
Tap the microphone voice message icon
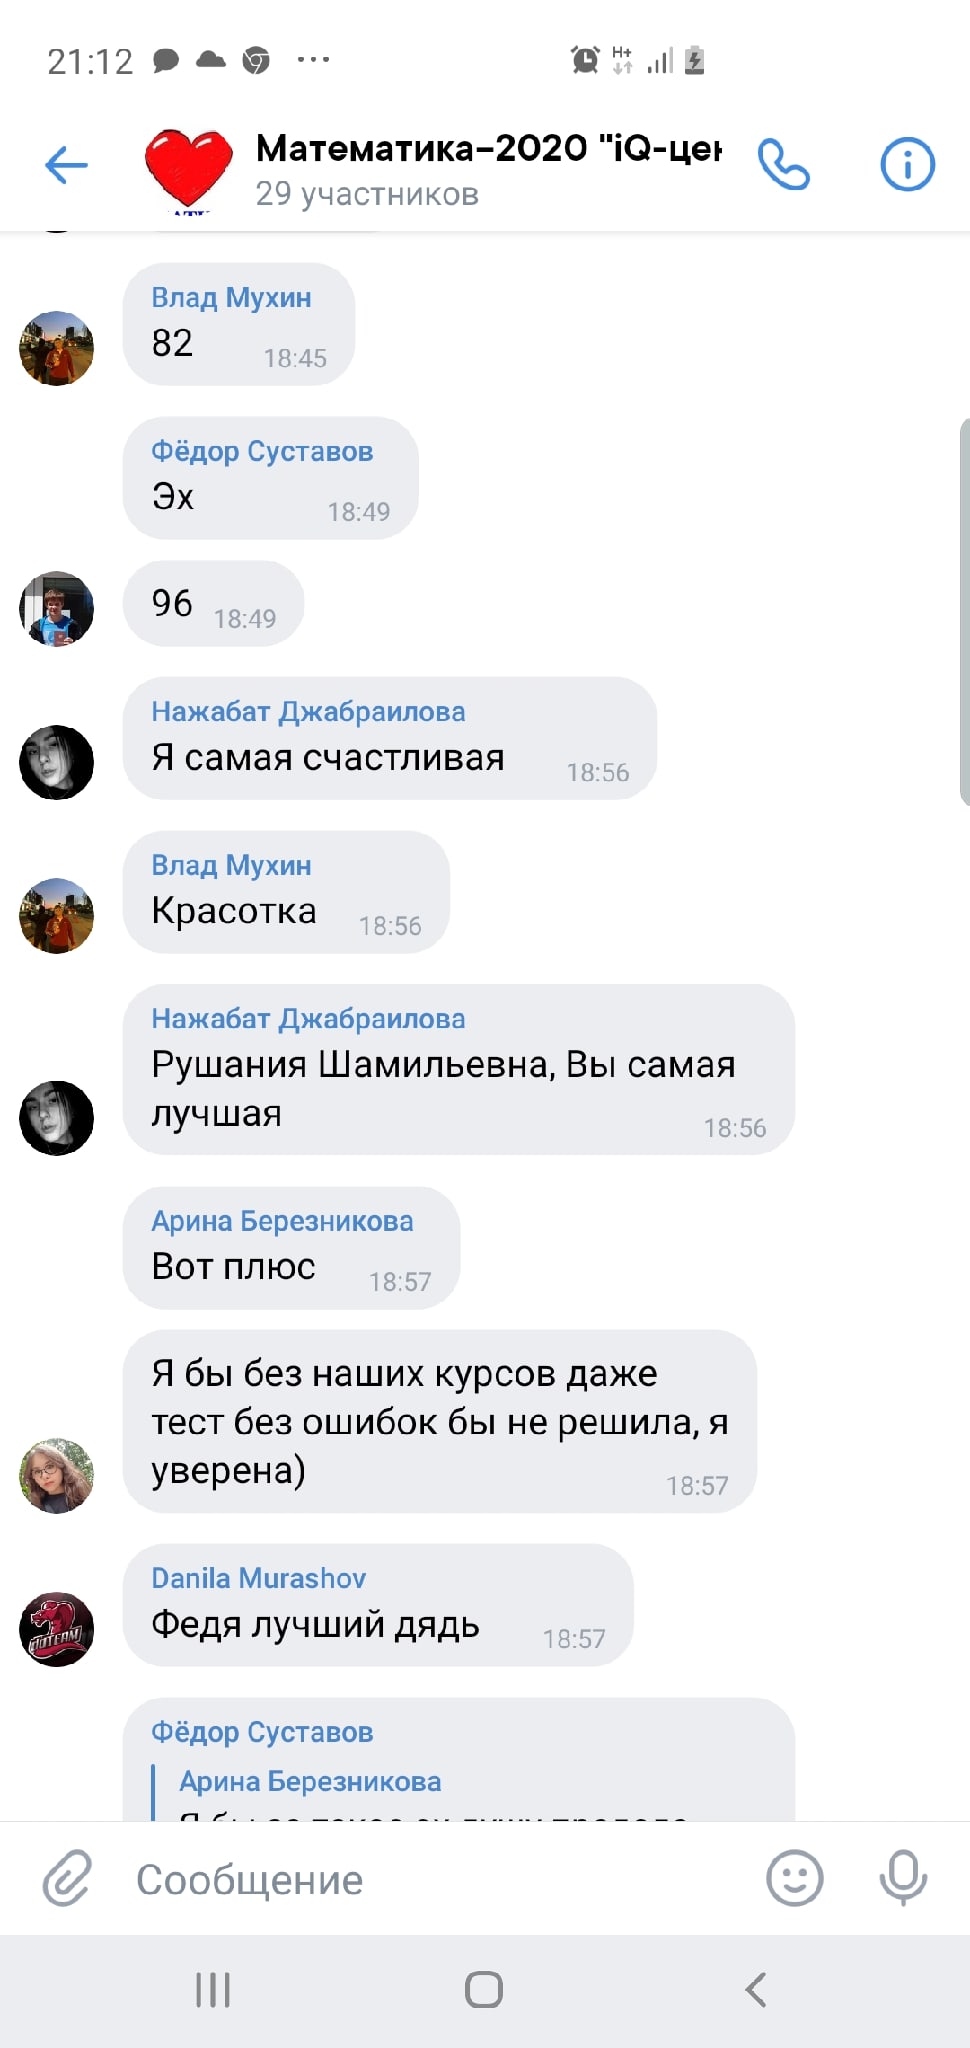point(903,1877)
